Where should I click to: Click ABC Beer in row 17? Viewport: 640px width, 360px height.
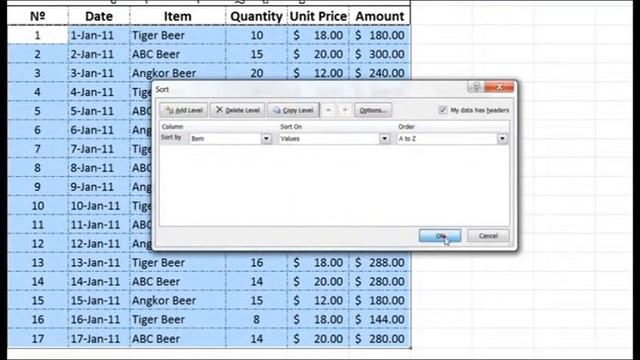pyautogui.click(x=178, y=338)
